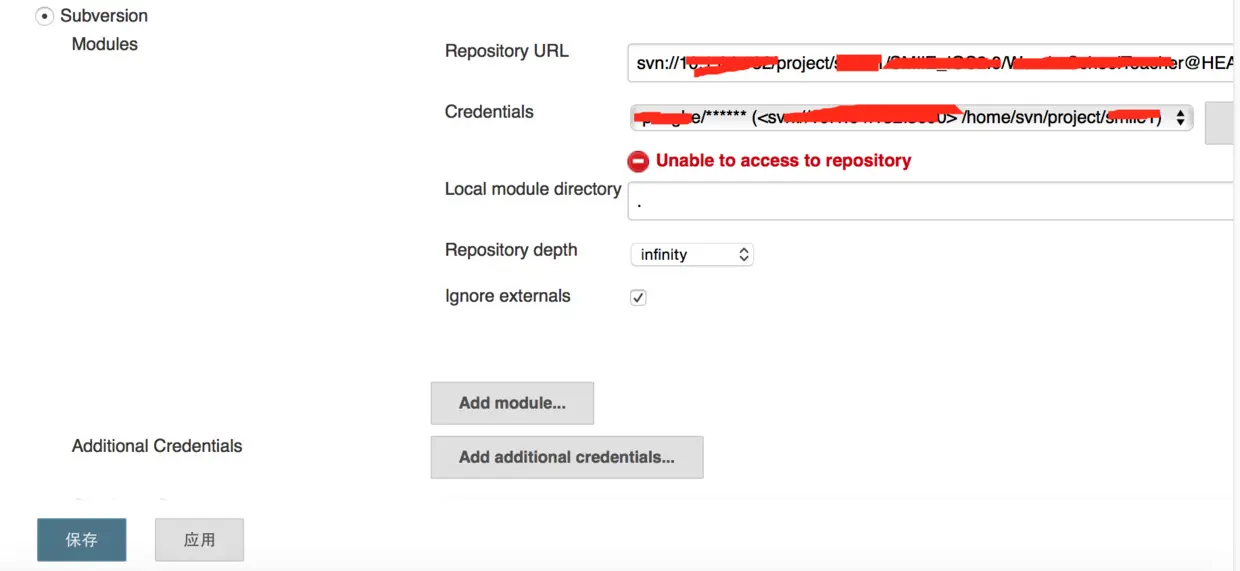Click the red error icon beside the warning
This screenshot has width=1240, height=571.
pos(638,161)
